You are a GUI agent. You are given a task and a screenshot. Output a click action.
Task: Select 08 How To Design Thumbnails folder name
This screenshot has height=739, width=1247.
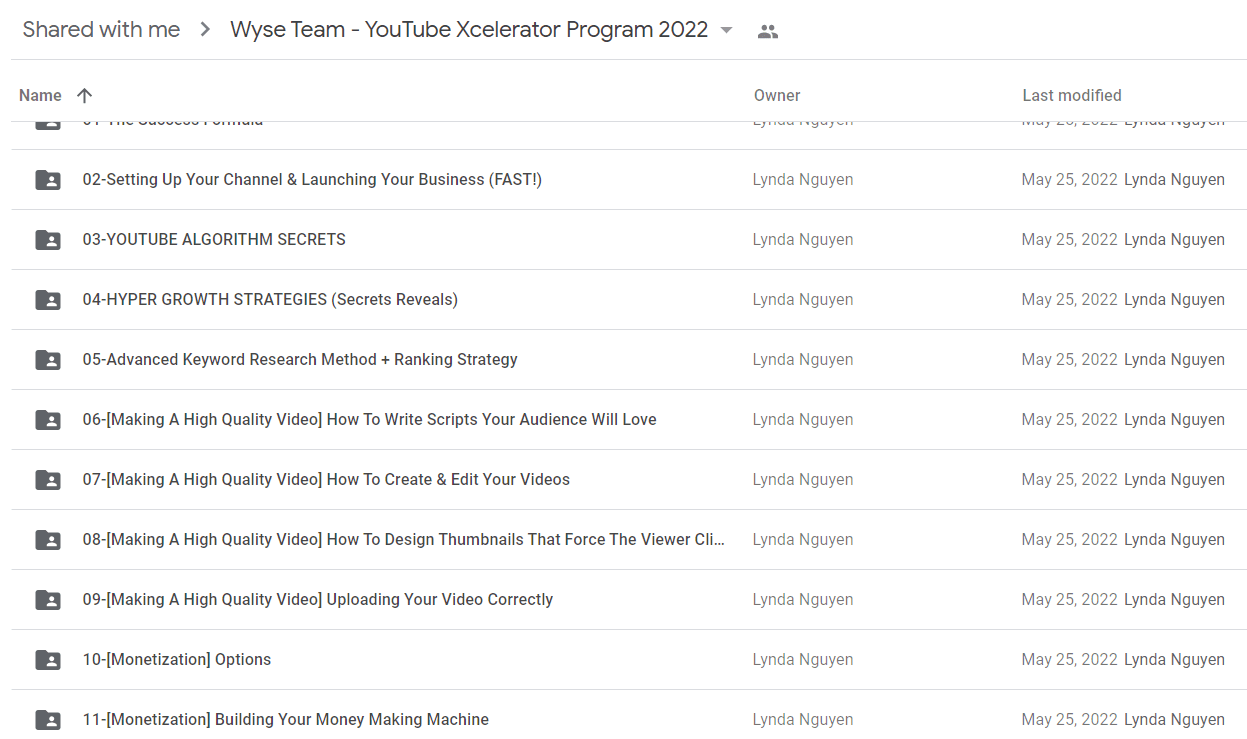(x=404, y=540)
